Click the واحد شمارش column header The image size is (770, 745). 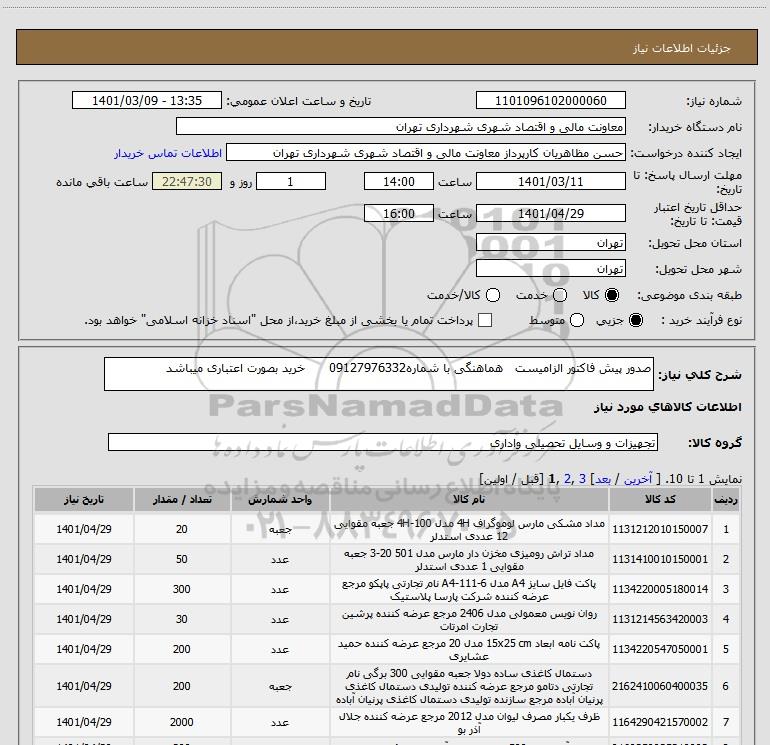(280, 499)
